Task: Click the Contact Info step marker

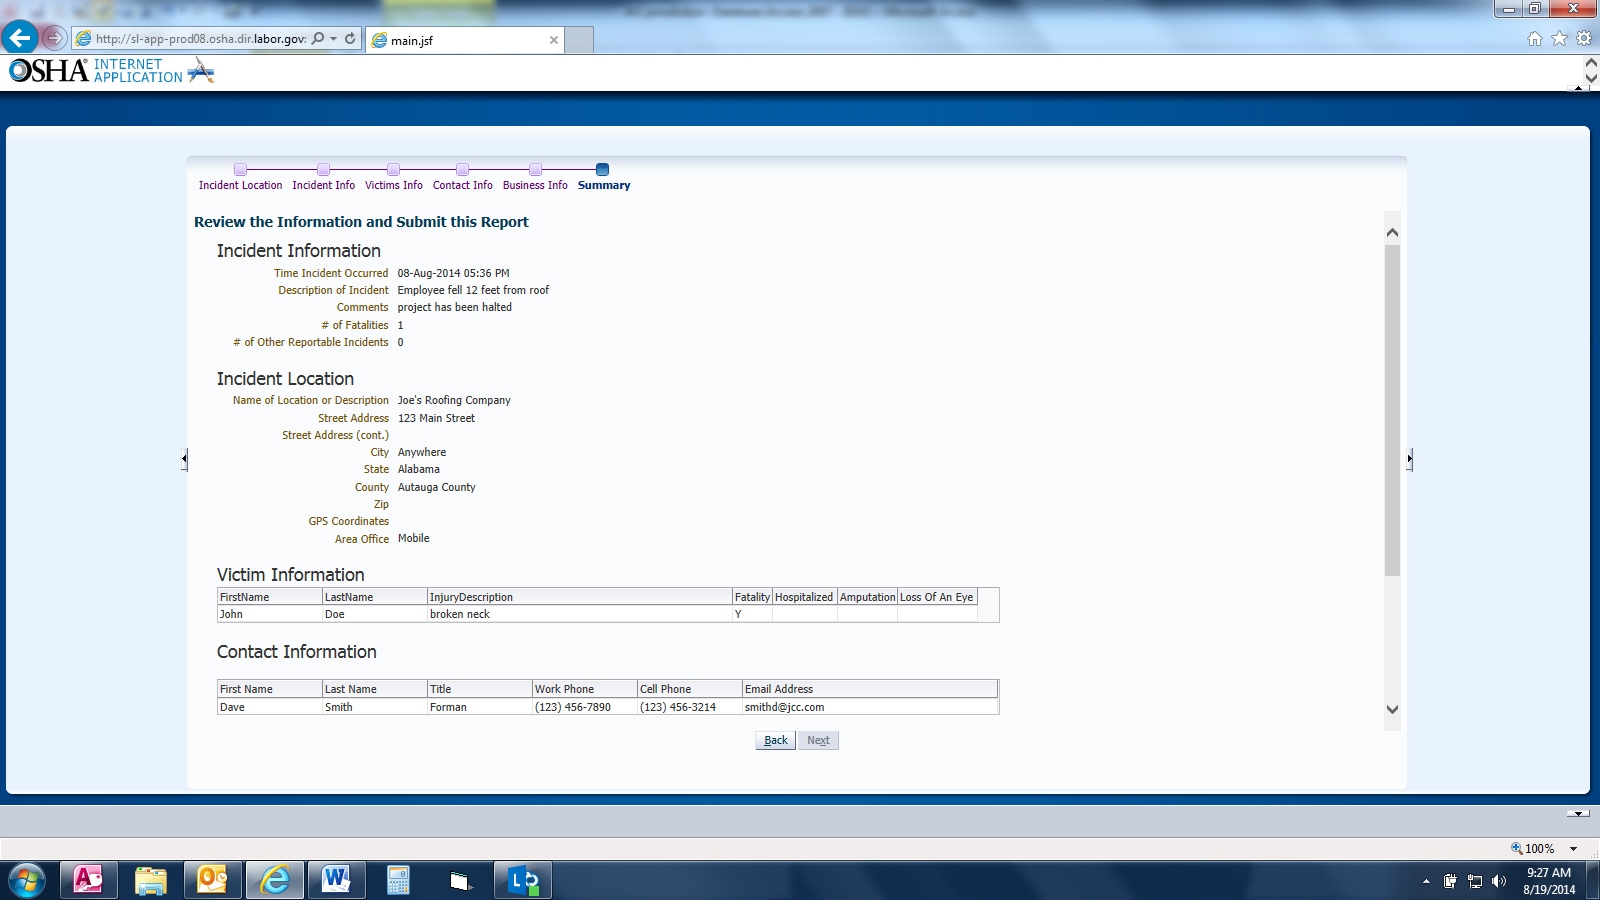Action: point(462,170)
